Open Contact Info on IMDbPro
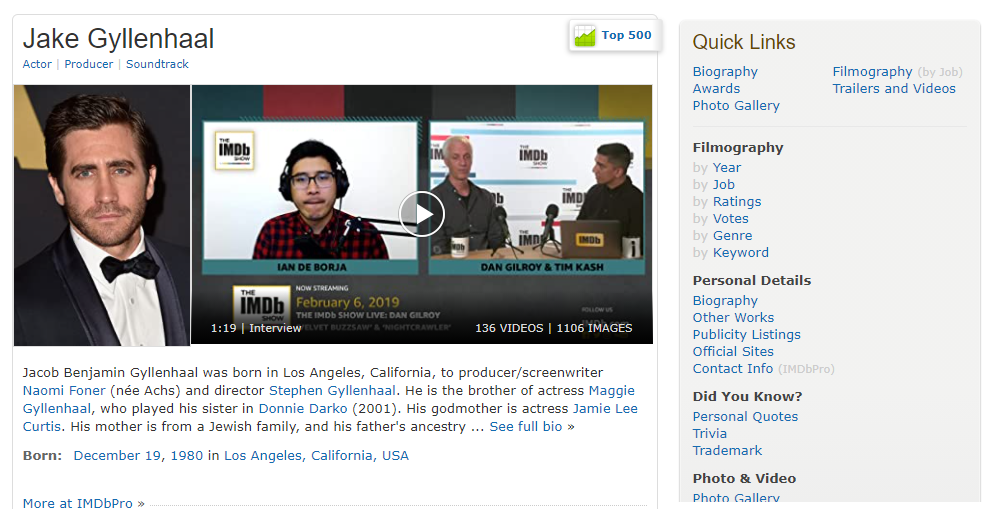 (x=732, y=369)
